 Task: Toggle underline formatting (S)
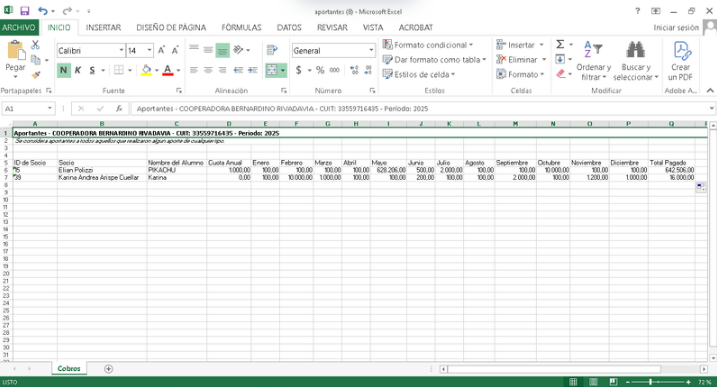[92, 70]
